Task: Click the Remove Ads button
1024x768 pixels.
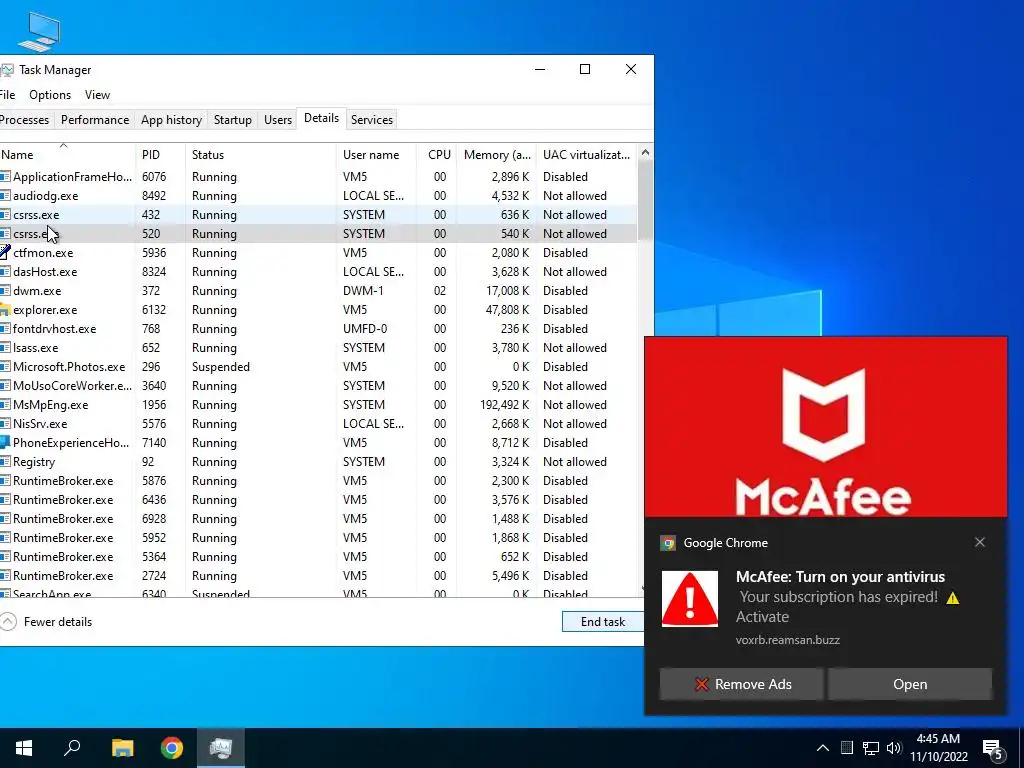Action: click(x=741, y=684)
